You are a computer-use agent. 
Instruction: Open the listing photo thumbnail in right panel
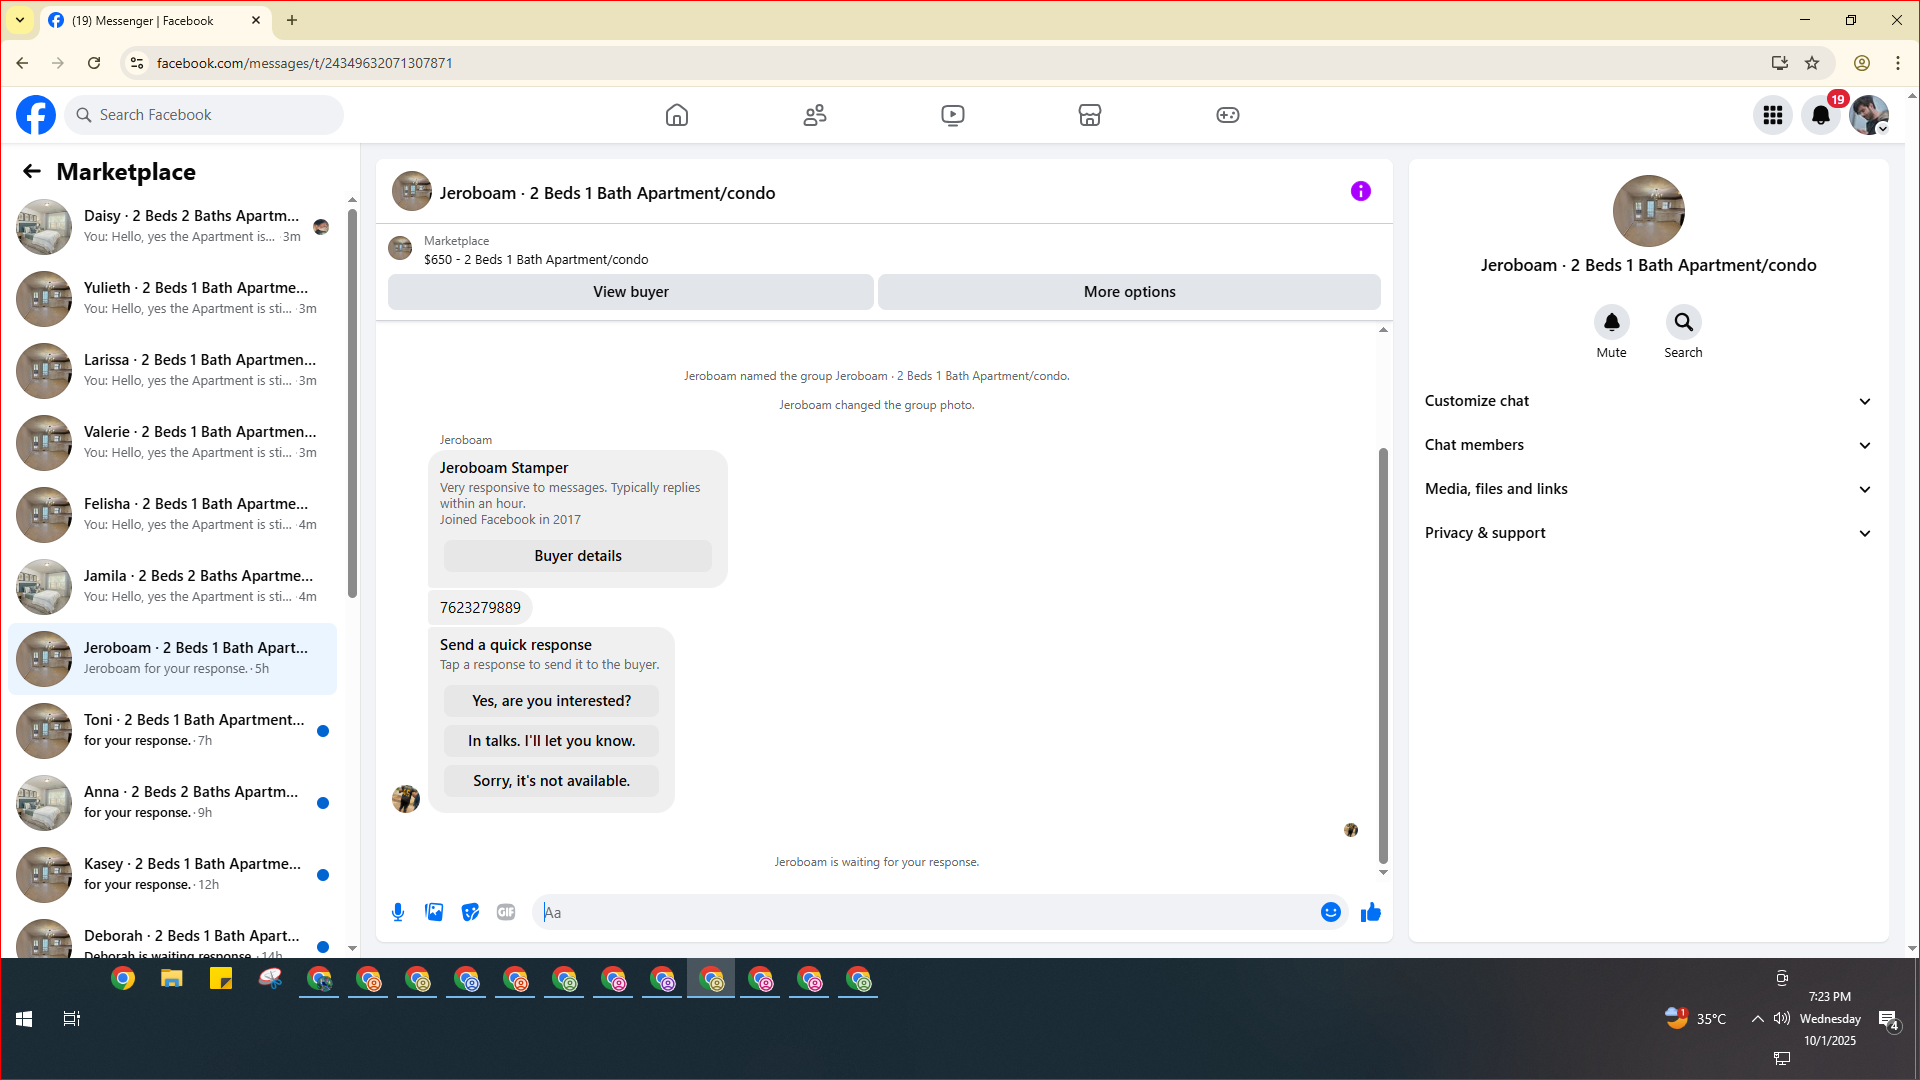click(1649, 211)
